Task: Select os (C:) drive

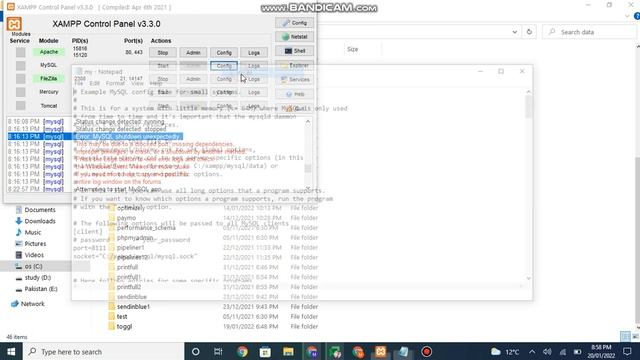Action: pos(33,267)
